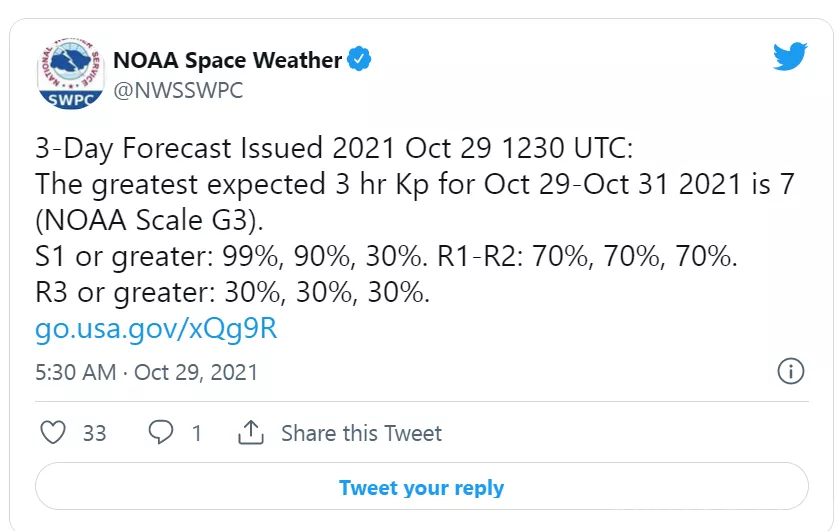839x531 pixels.
Task: Click the share arrow icon
Action: (x=250, y=433)
